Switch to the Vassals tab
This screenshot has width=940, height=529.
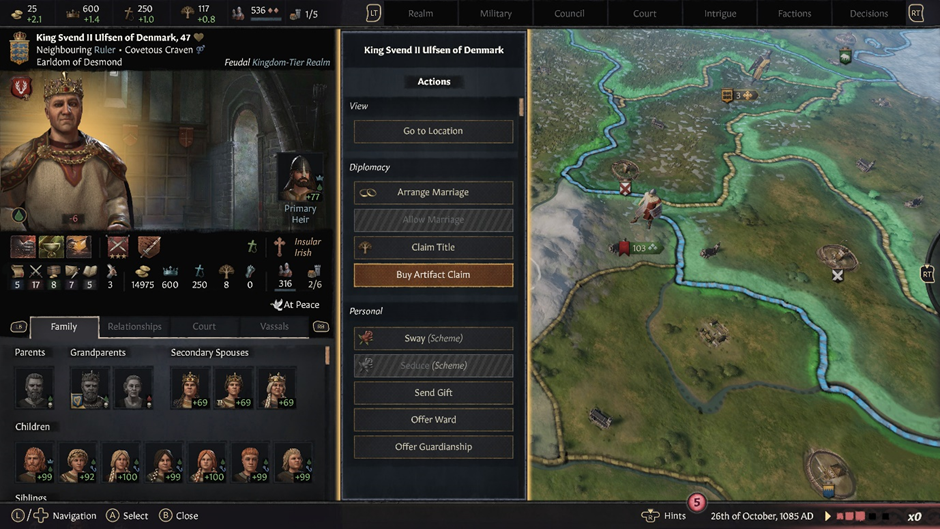pyautogui.click(x=274, y=326)
